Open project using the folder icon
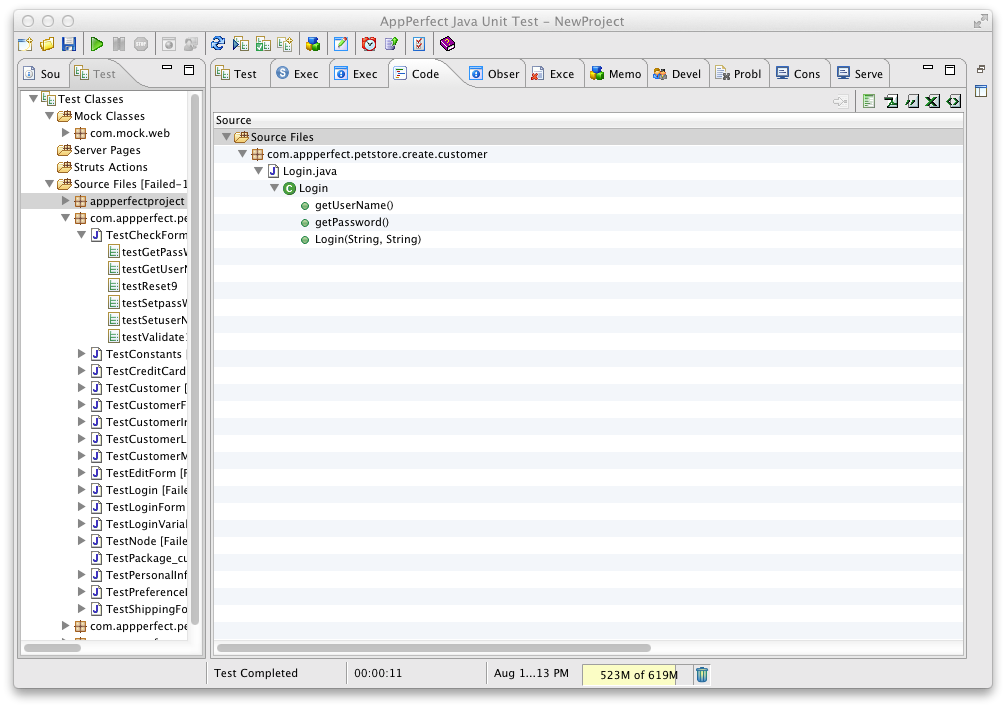Image resolution: width=1006 pixels, height=708 pixels. [x=47, y=44]
